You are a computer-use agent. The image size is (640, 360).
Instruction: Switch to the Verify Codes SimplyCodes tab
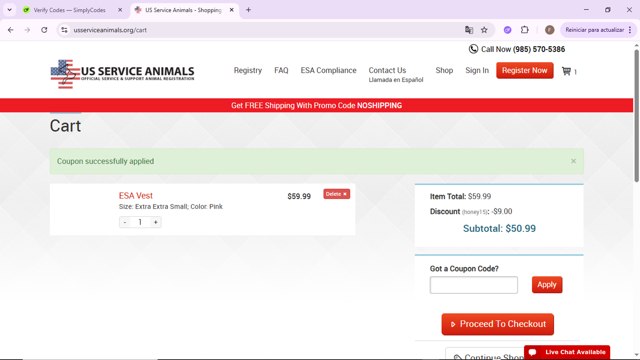(x=69, y=10)
